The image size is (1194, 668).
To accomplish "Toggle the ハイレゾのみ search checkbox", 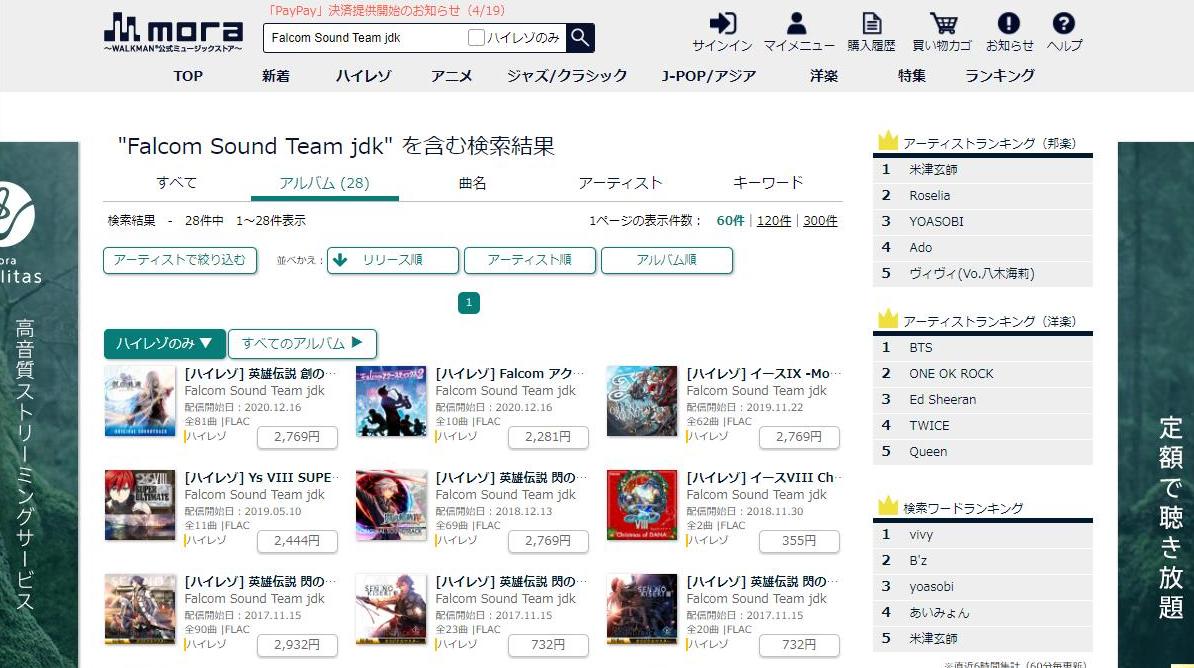I will tap(476, 37).
